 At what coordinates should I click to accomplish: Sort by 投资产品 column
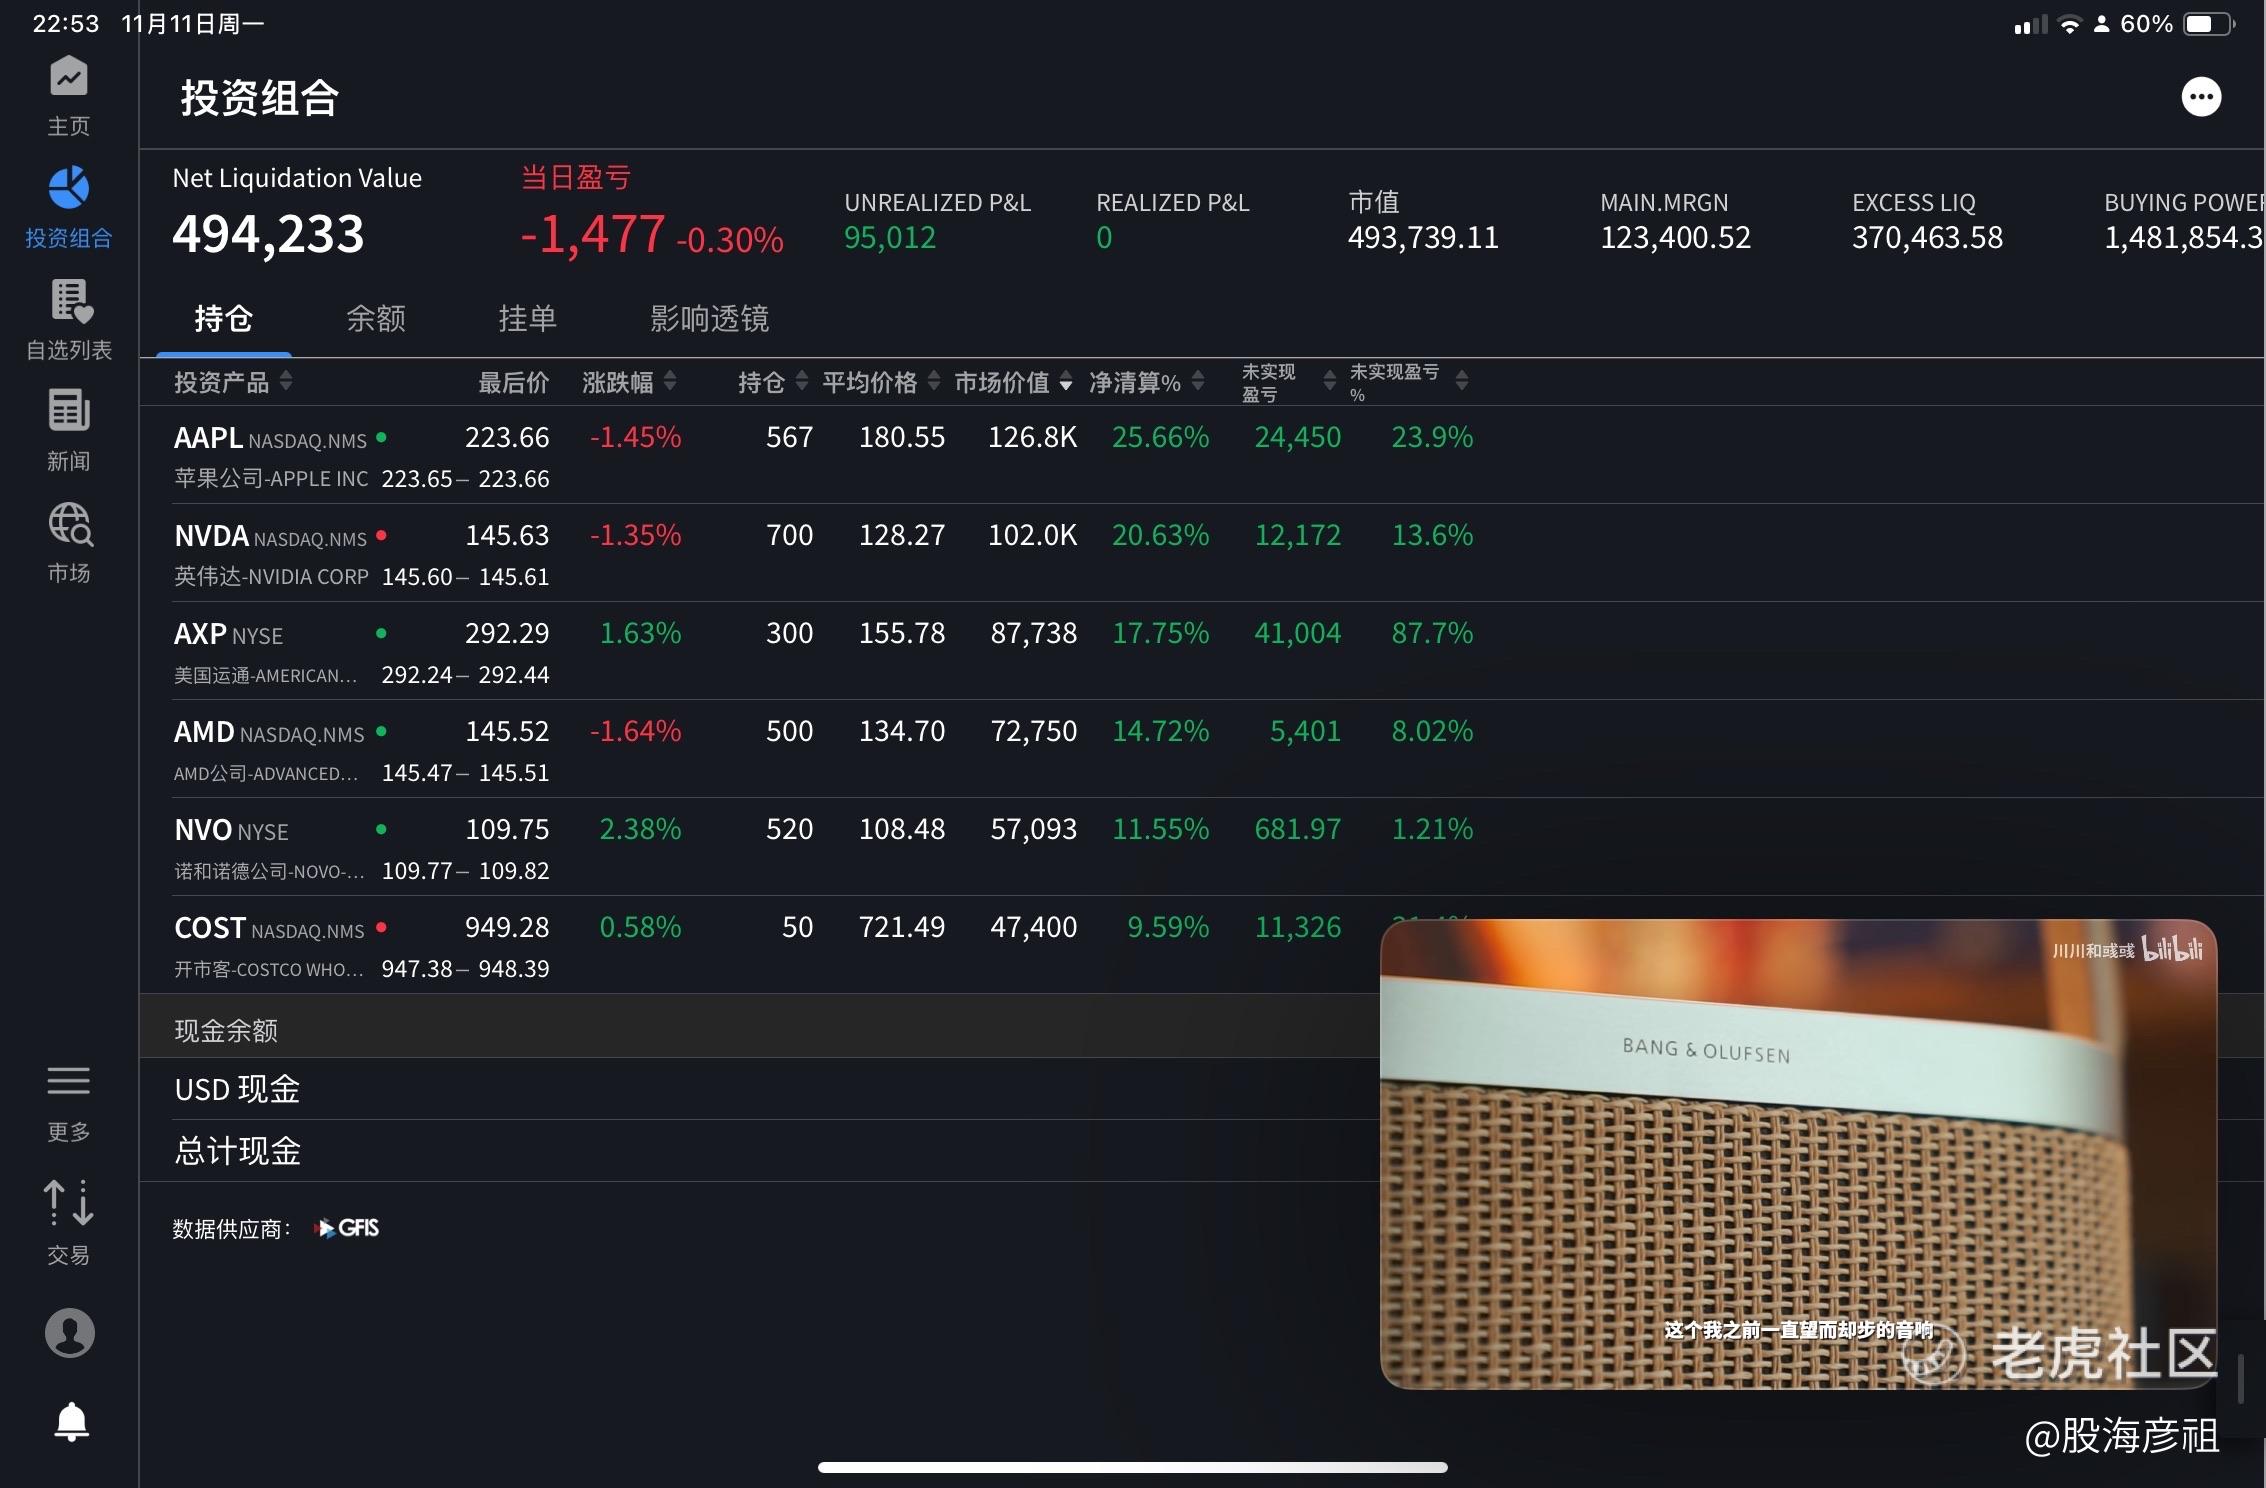coord(233,382)
